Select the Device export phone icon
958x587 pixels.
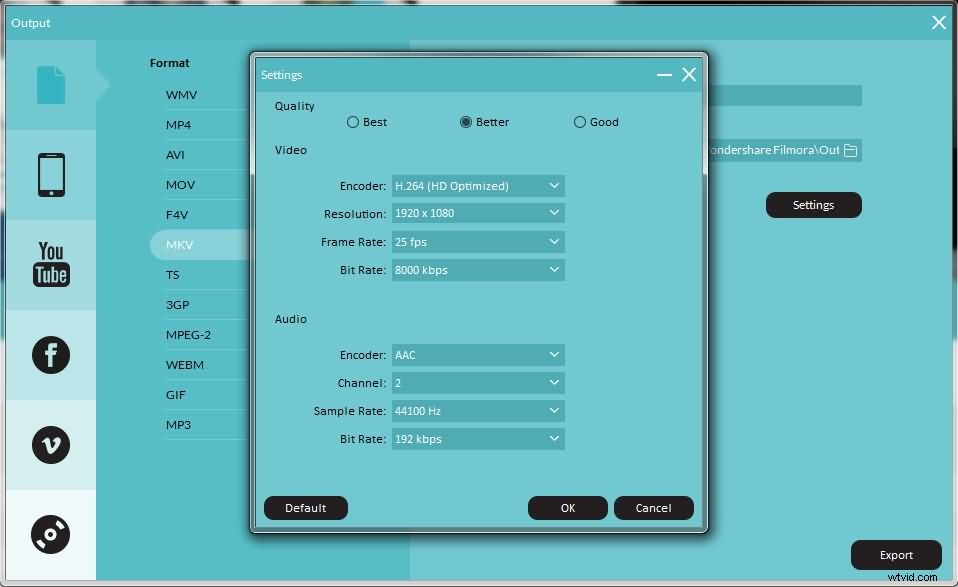click(50, 175)
